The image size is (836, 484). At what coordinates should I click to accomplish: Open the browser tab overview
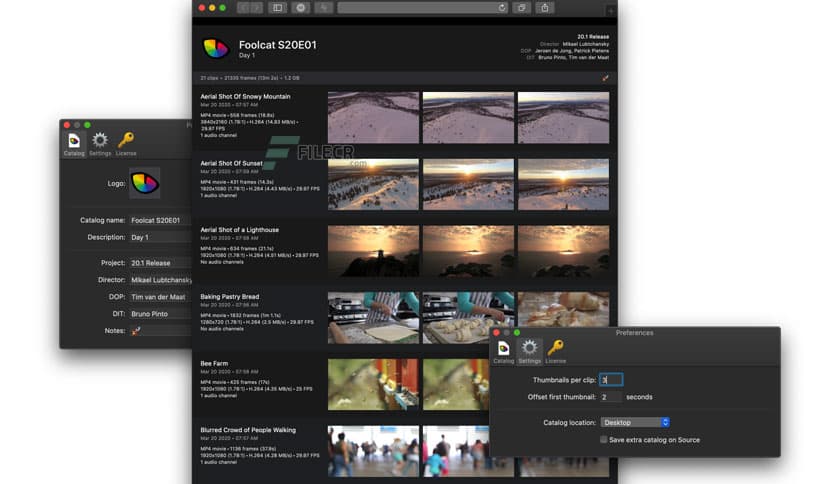[521, 7]
